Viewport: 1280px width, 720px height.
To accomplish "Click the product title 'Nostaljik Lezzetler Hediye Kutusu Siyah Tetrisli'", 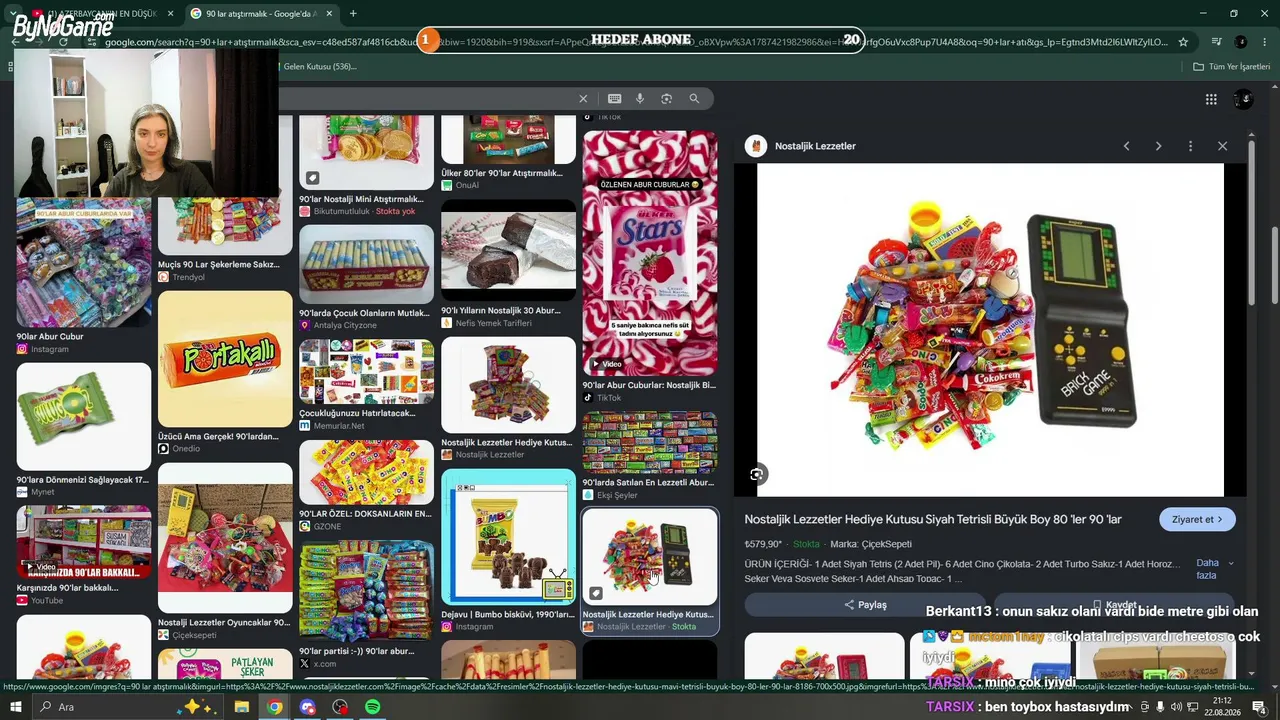I will click(933, 520).
